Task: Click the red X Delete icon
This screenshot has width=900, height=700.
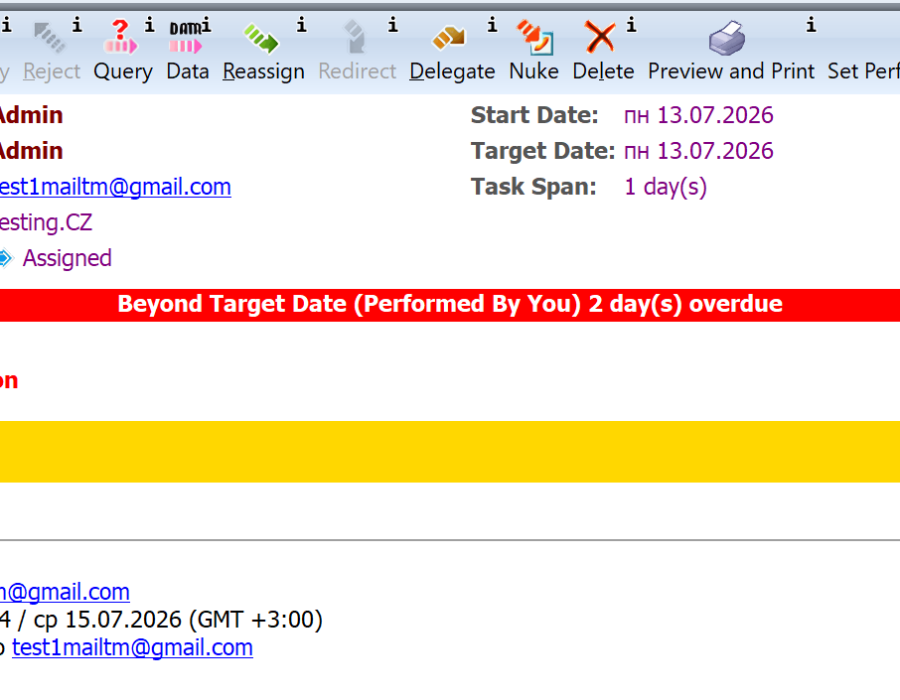Action: click(x=600, y=37)
